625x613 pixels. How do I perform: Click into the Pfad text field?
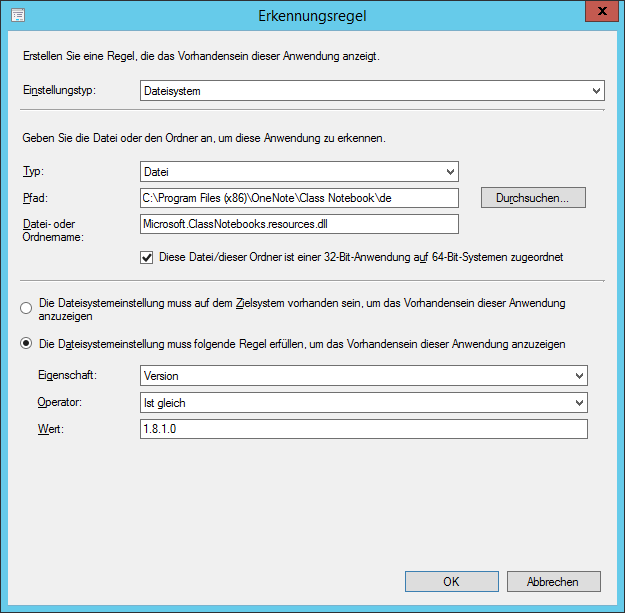click(298, 198)
